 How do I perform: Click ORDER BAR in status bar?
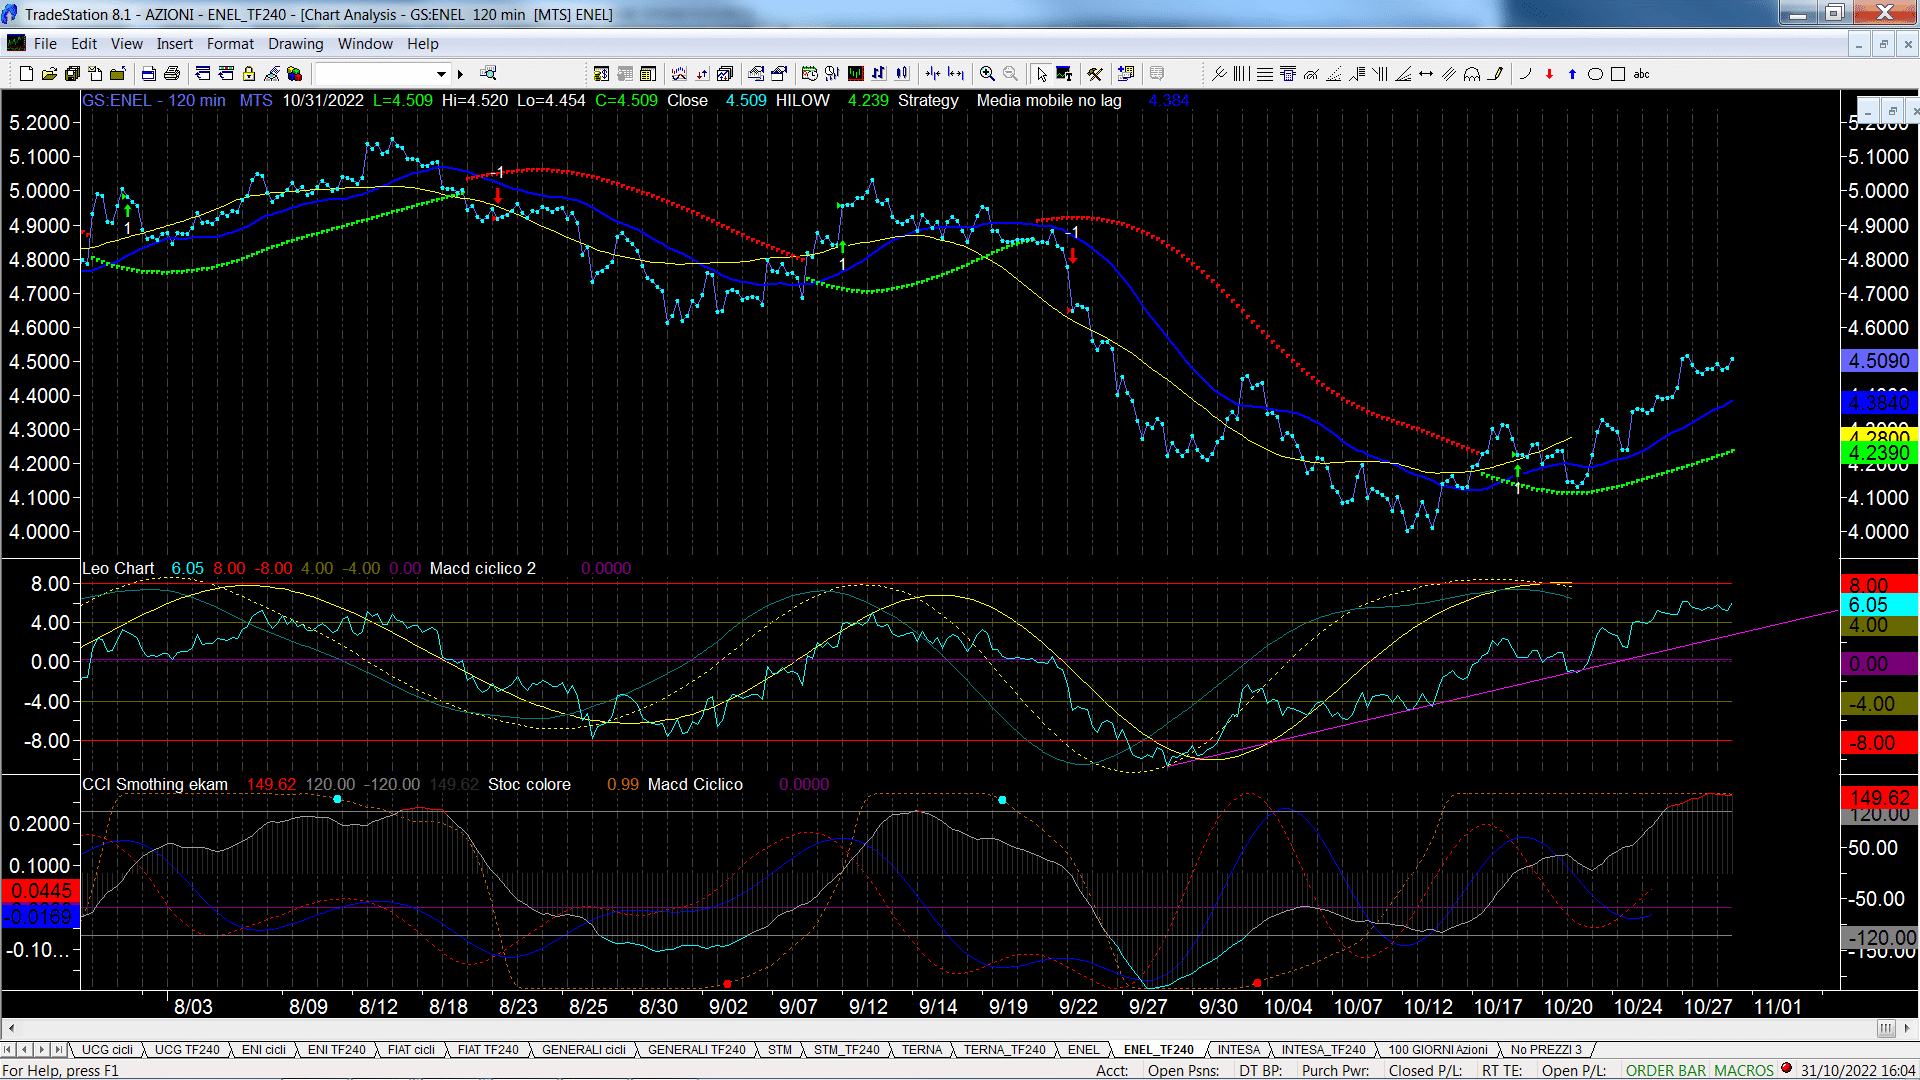tap(1666, 1070)
